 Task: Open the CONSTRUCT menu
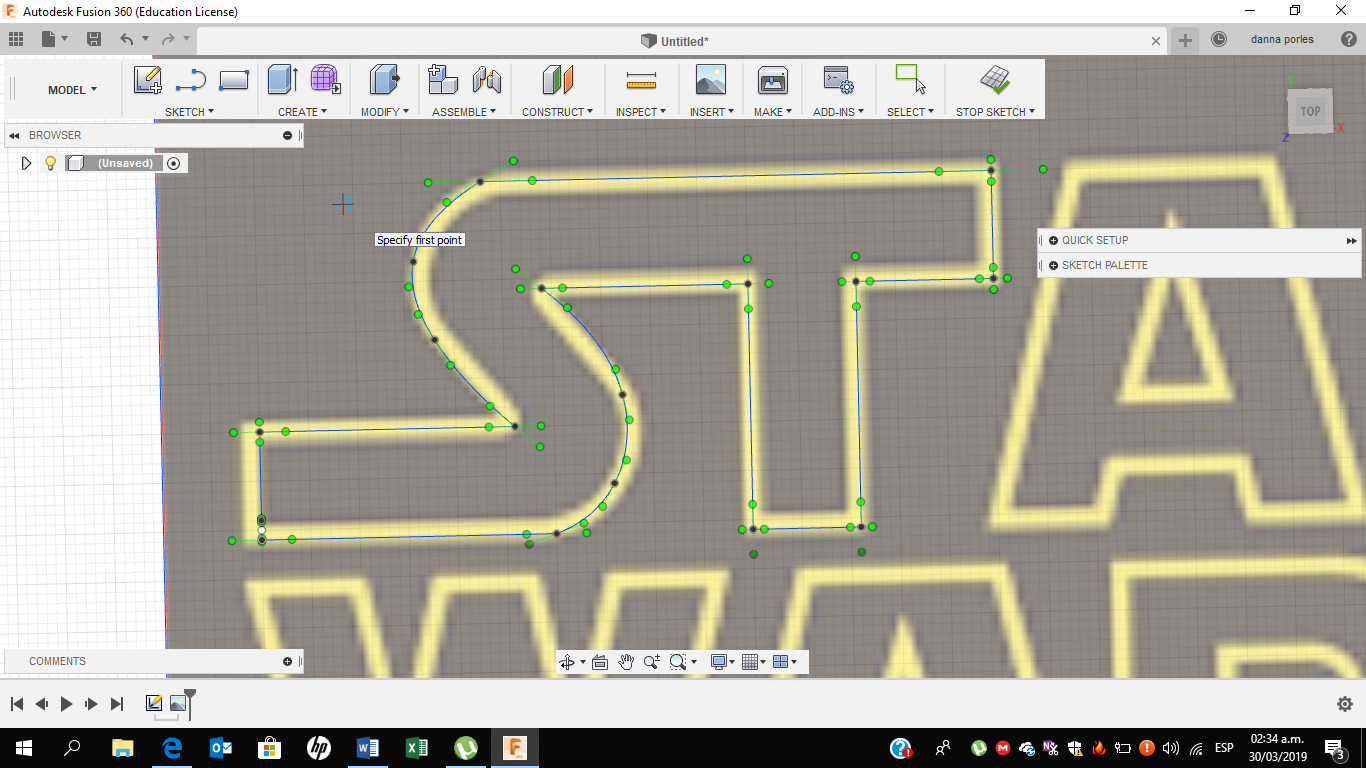click(557, 112)
